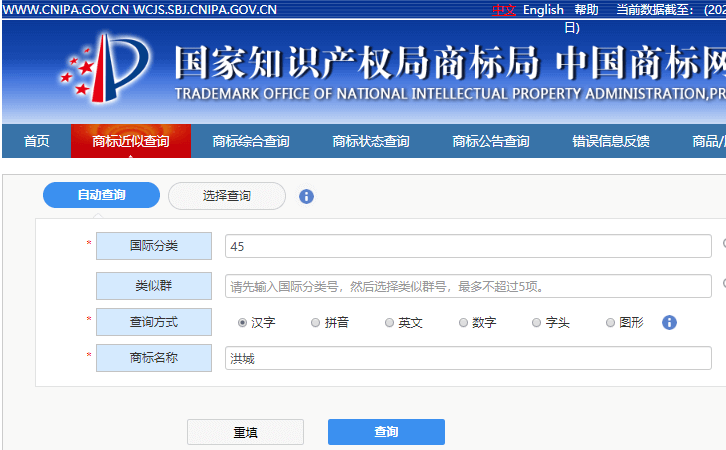This screenshot has height=450, width=726.
Task: Open 商标近似查询 navigation tab
Action: [x=131, y=141]
